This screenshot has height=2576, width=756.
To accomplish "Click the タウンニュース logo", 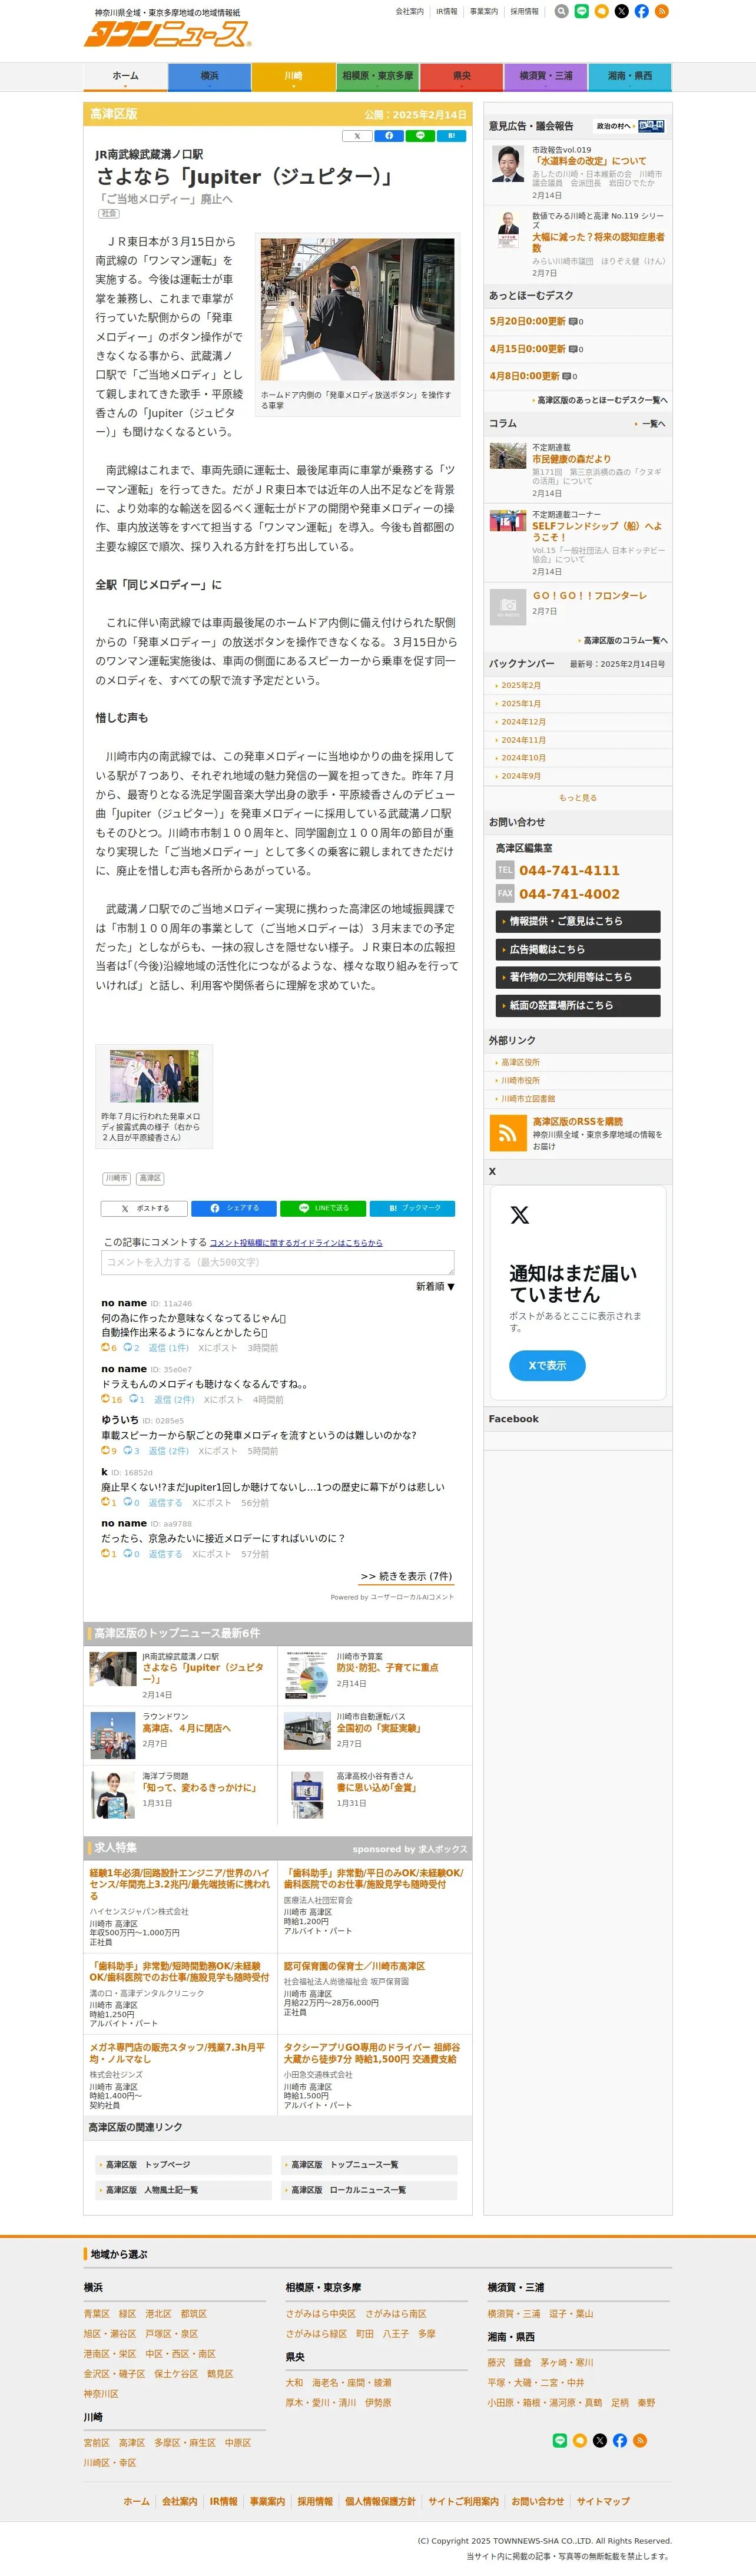I will pyautogui.click(x=167, y=34).
